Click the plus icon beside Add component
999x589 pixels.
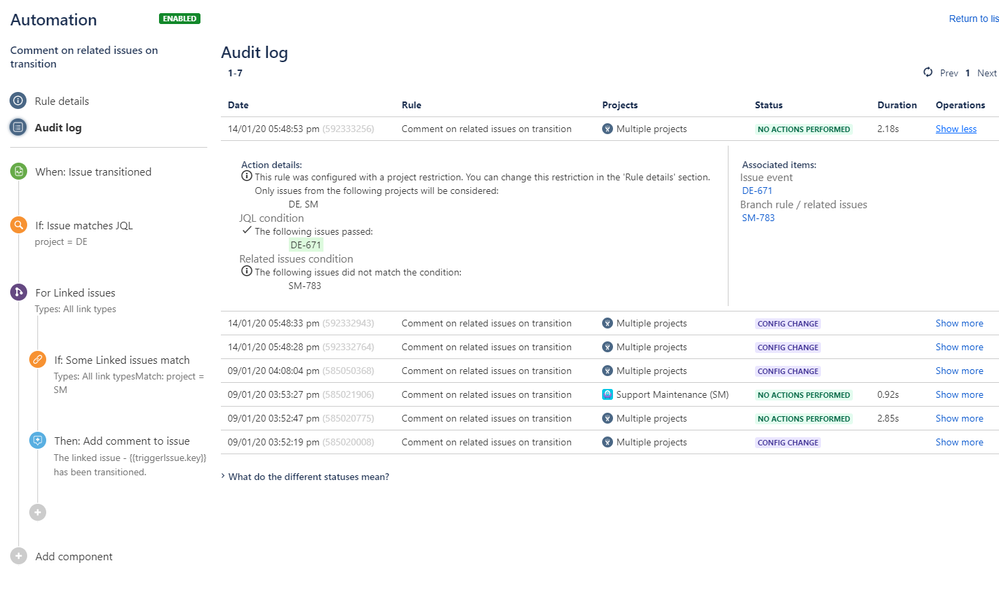(18, 556)
